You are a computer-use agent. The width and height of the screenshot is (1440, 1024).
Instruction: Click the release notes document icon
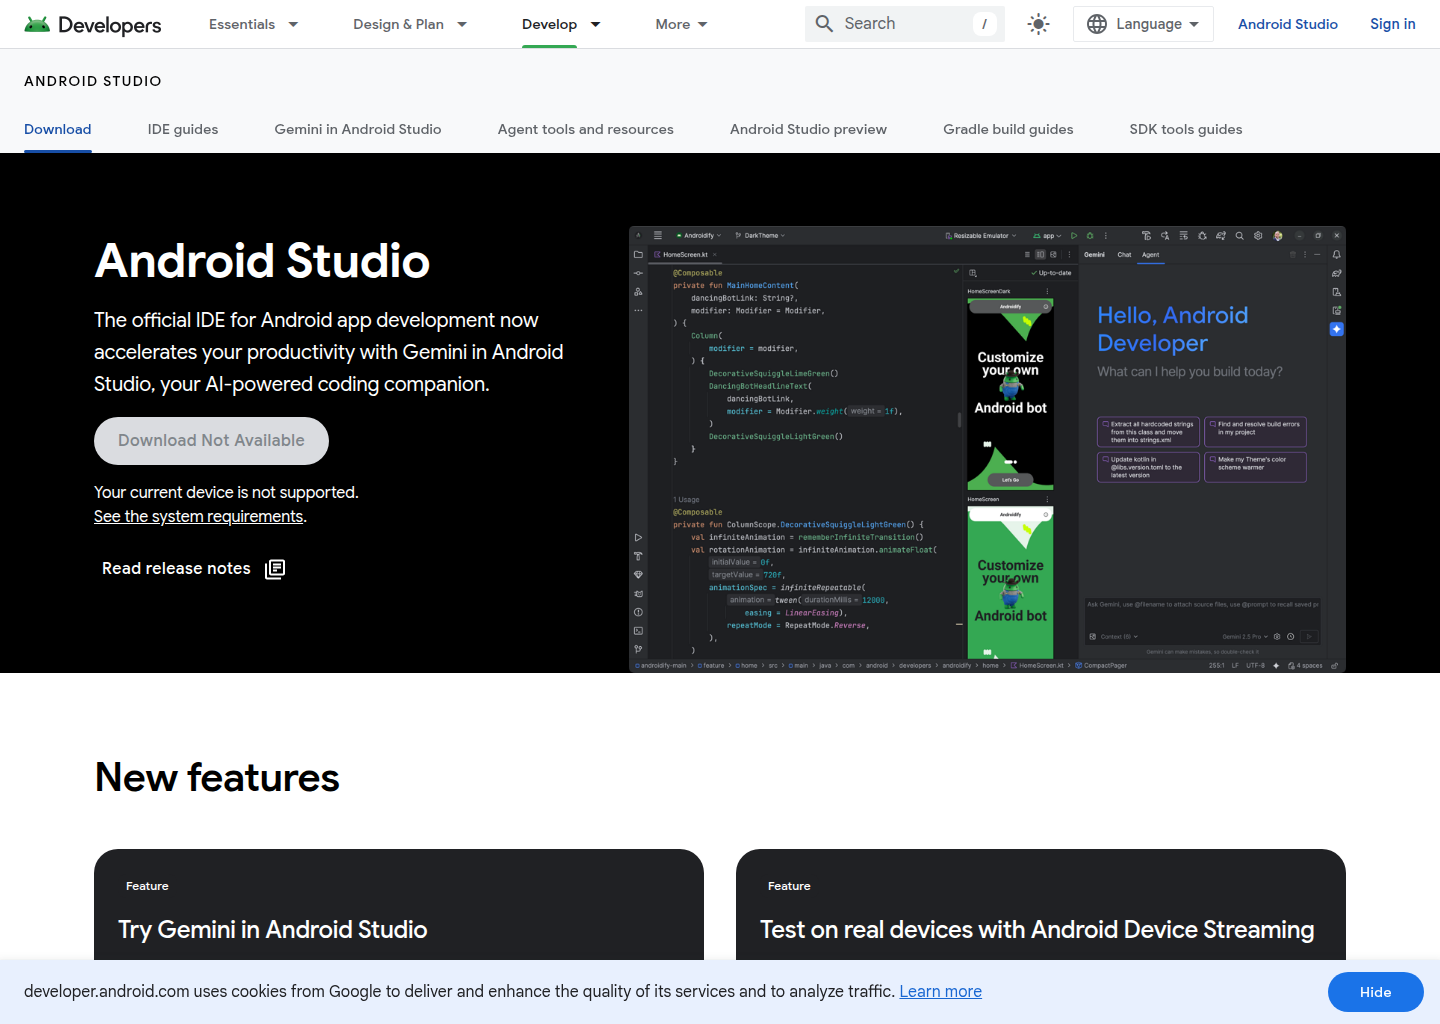pyautogui.click(x=275, y=569)
